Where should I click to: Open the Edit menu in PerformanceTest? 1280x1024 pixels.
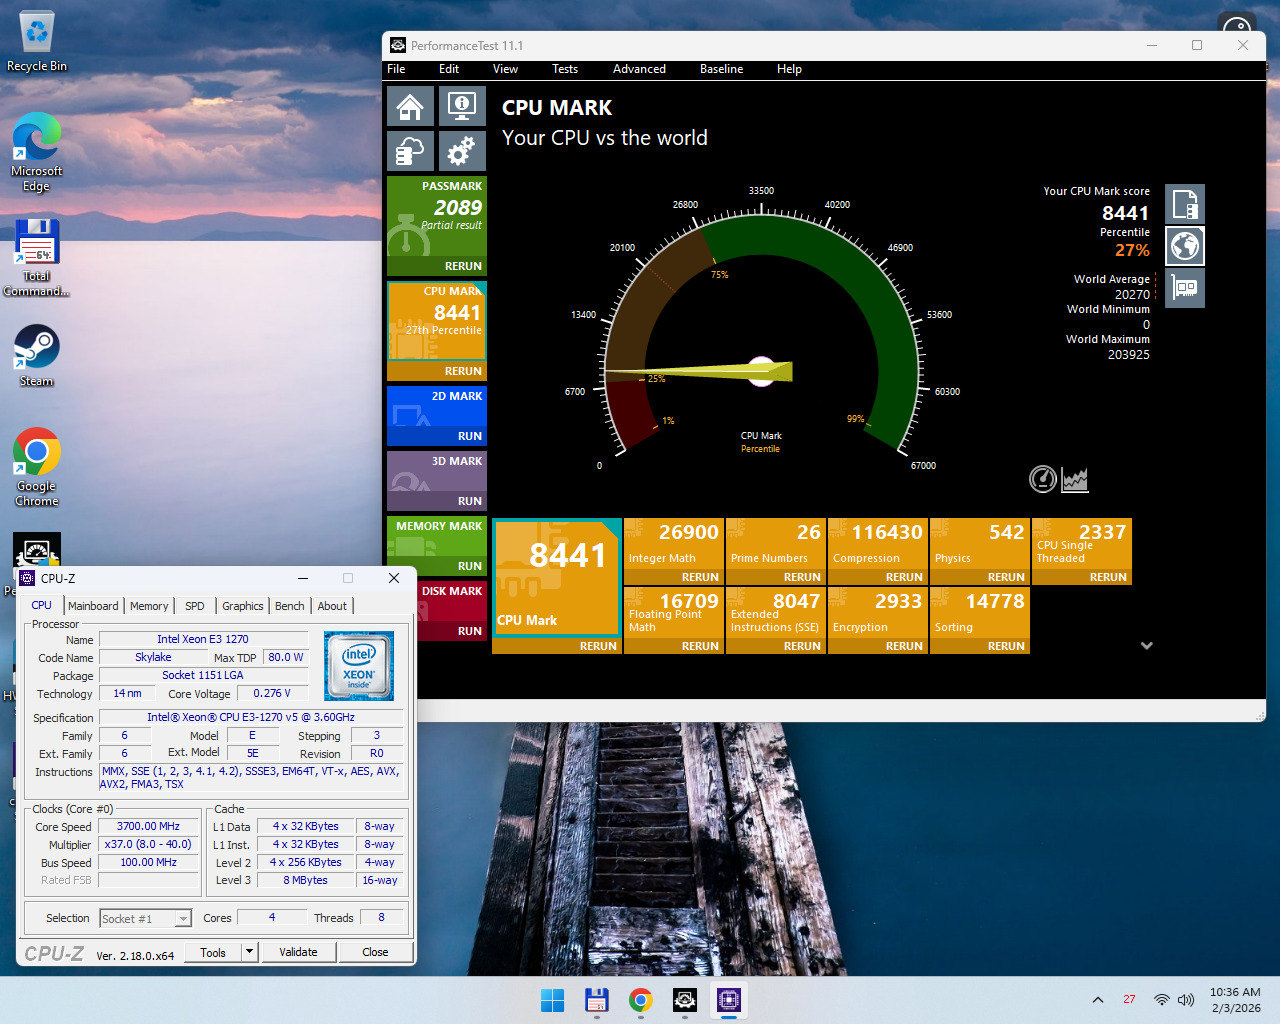coord(449,69)
